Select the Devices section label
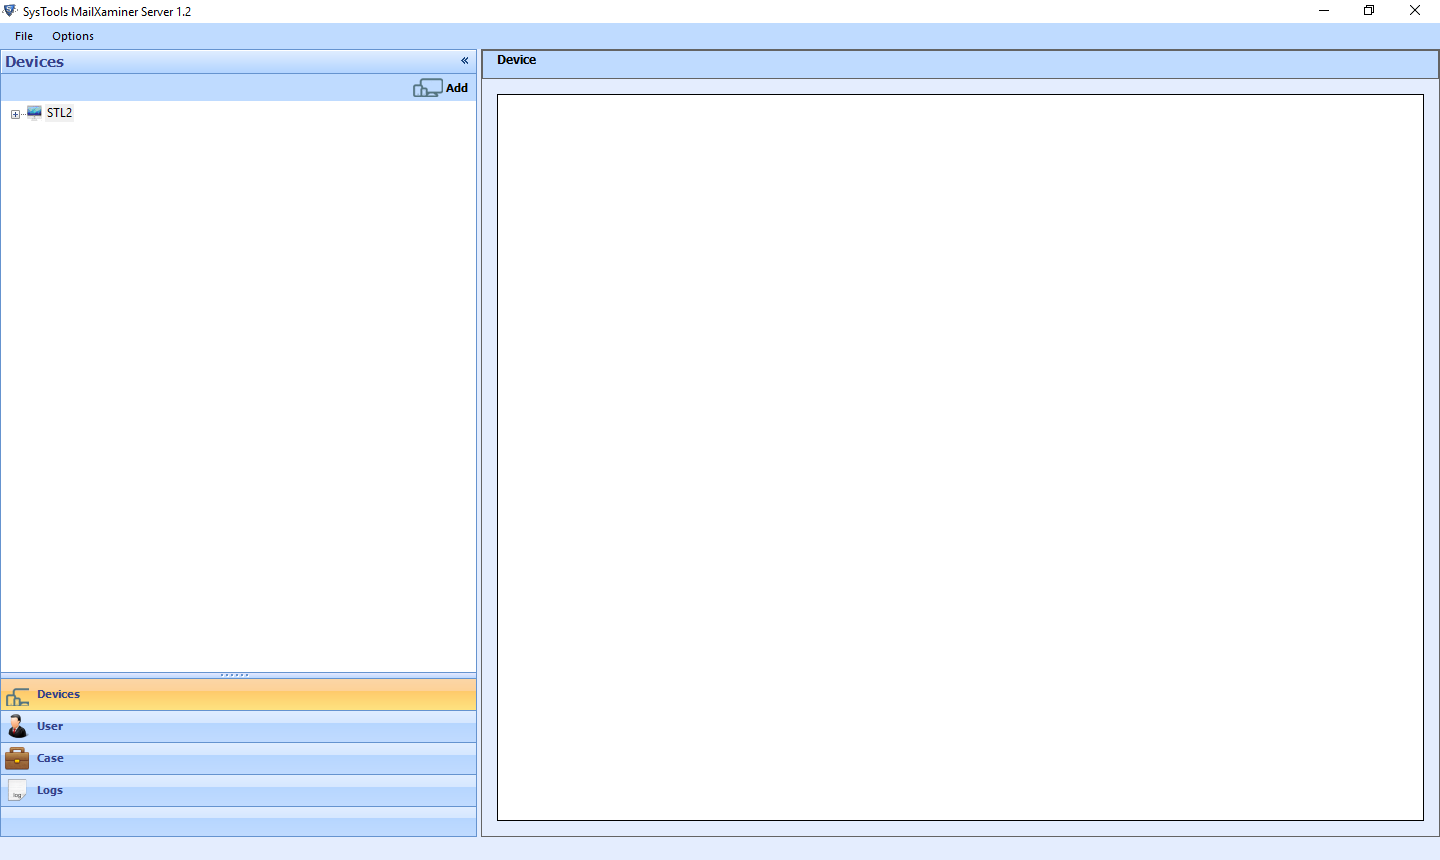Screen dimensions: 1440x860 58,694
